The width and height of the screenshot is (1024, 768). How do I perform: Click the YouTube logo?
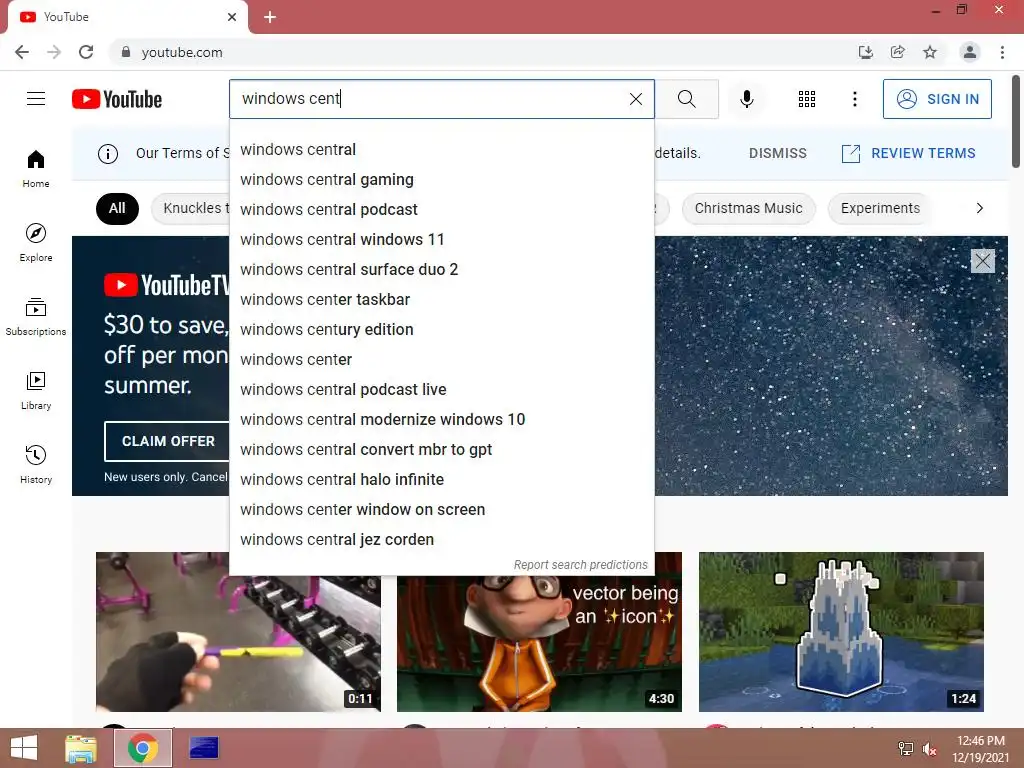coord(117,99)
